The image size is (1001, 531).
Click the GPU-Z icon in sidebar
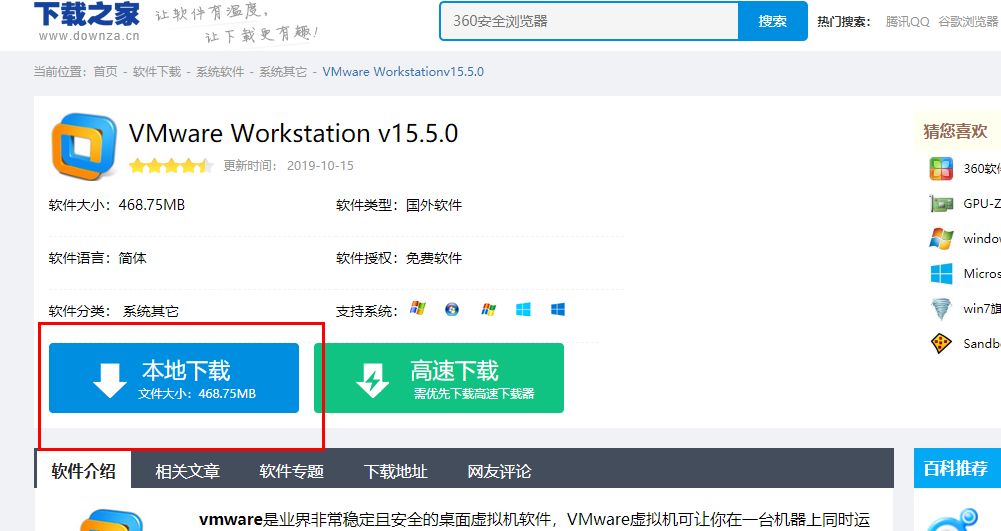941,204
